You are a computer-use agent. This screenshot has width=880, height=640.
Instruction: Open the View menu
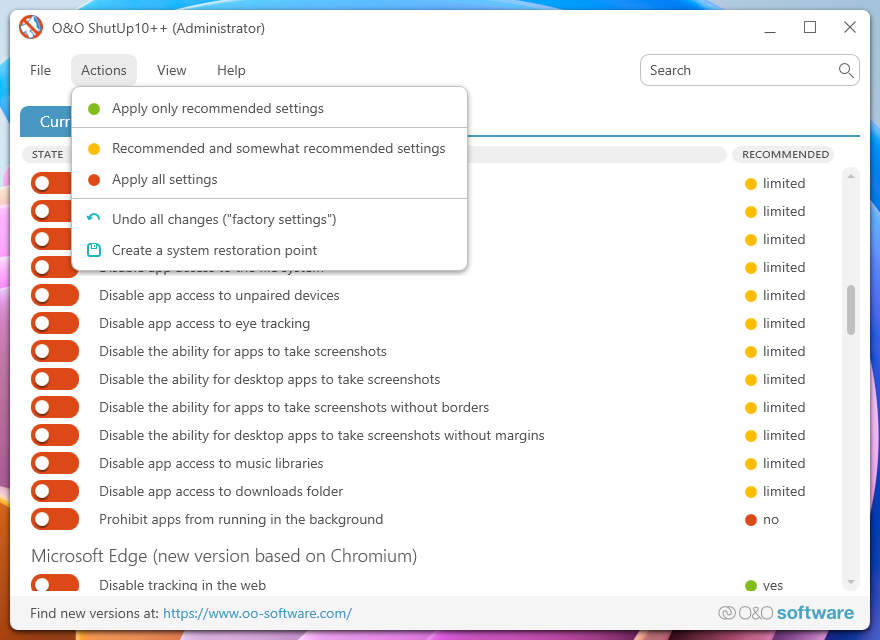[171, 70]
